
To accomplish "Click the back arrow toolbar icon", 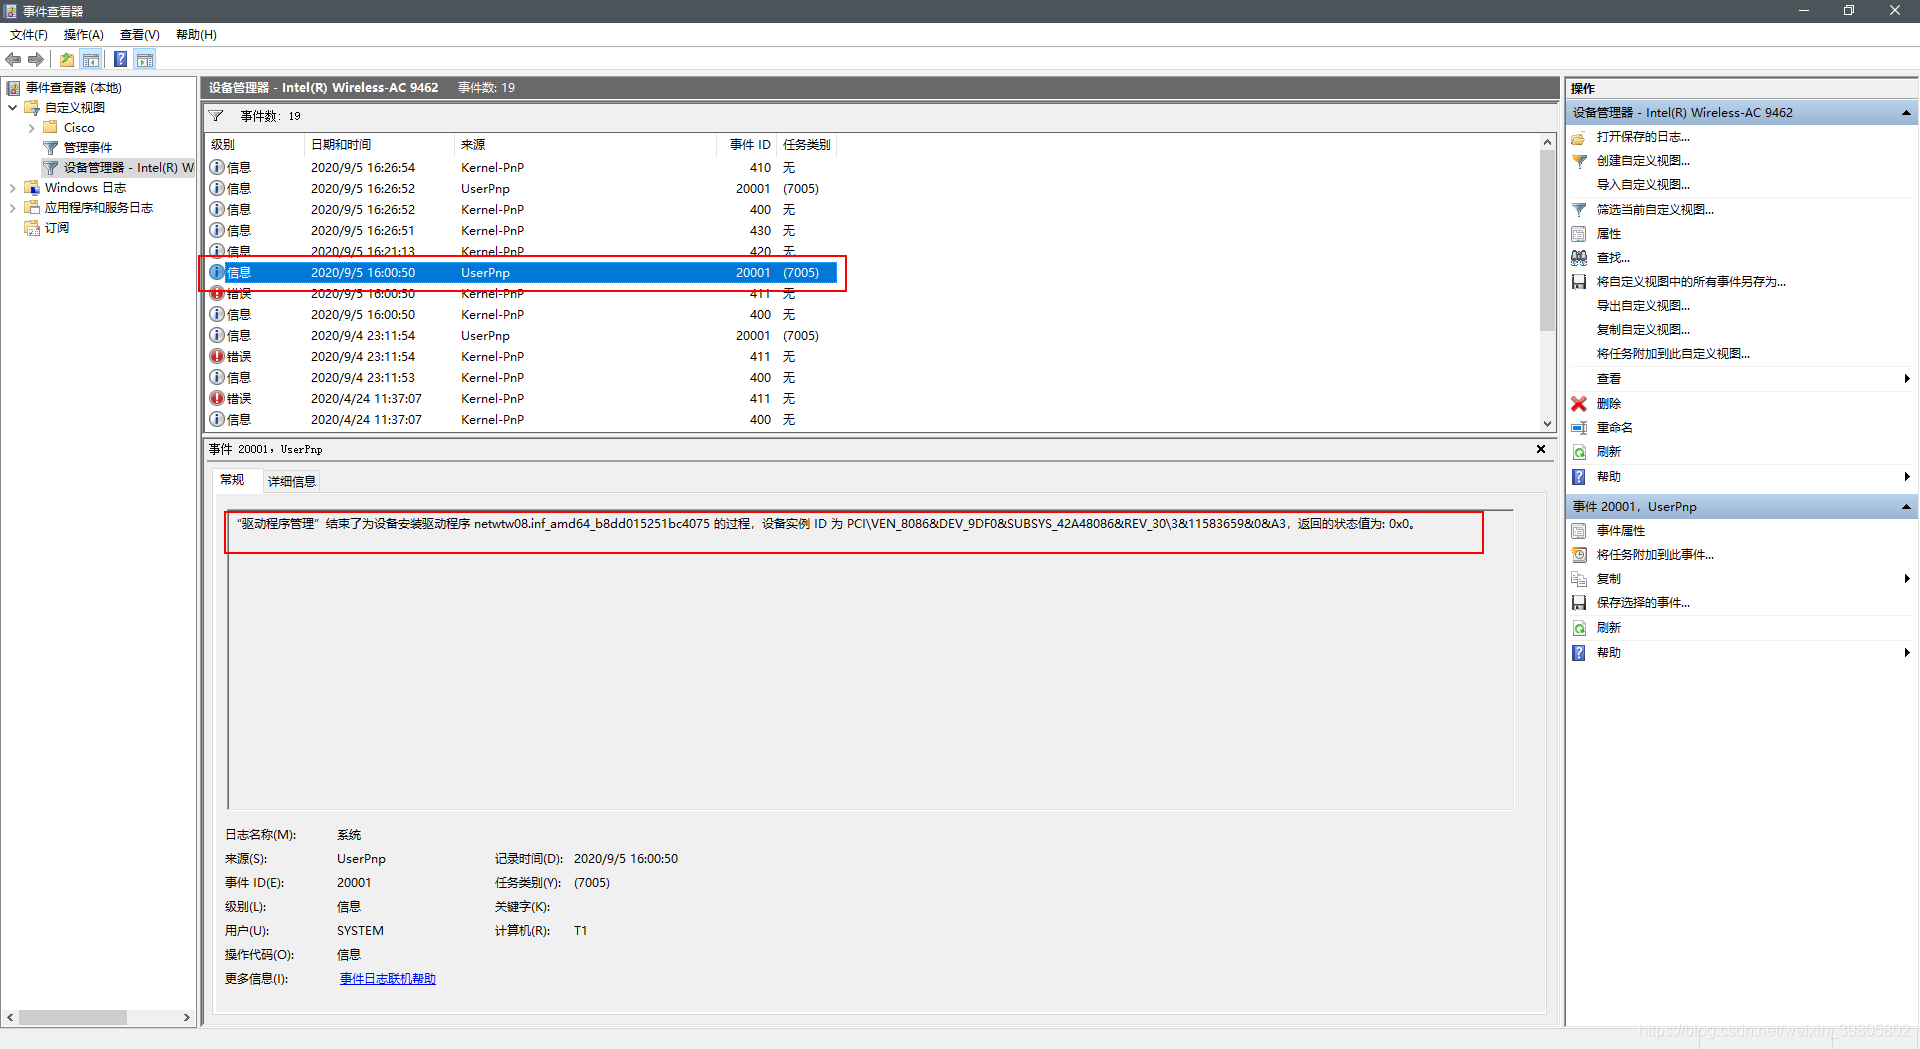I will (x=13, y=60).
